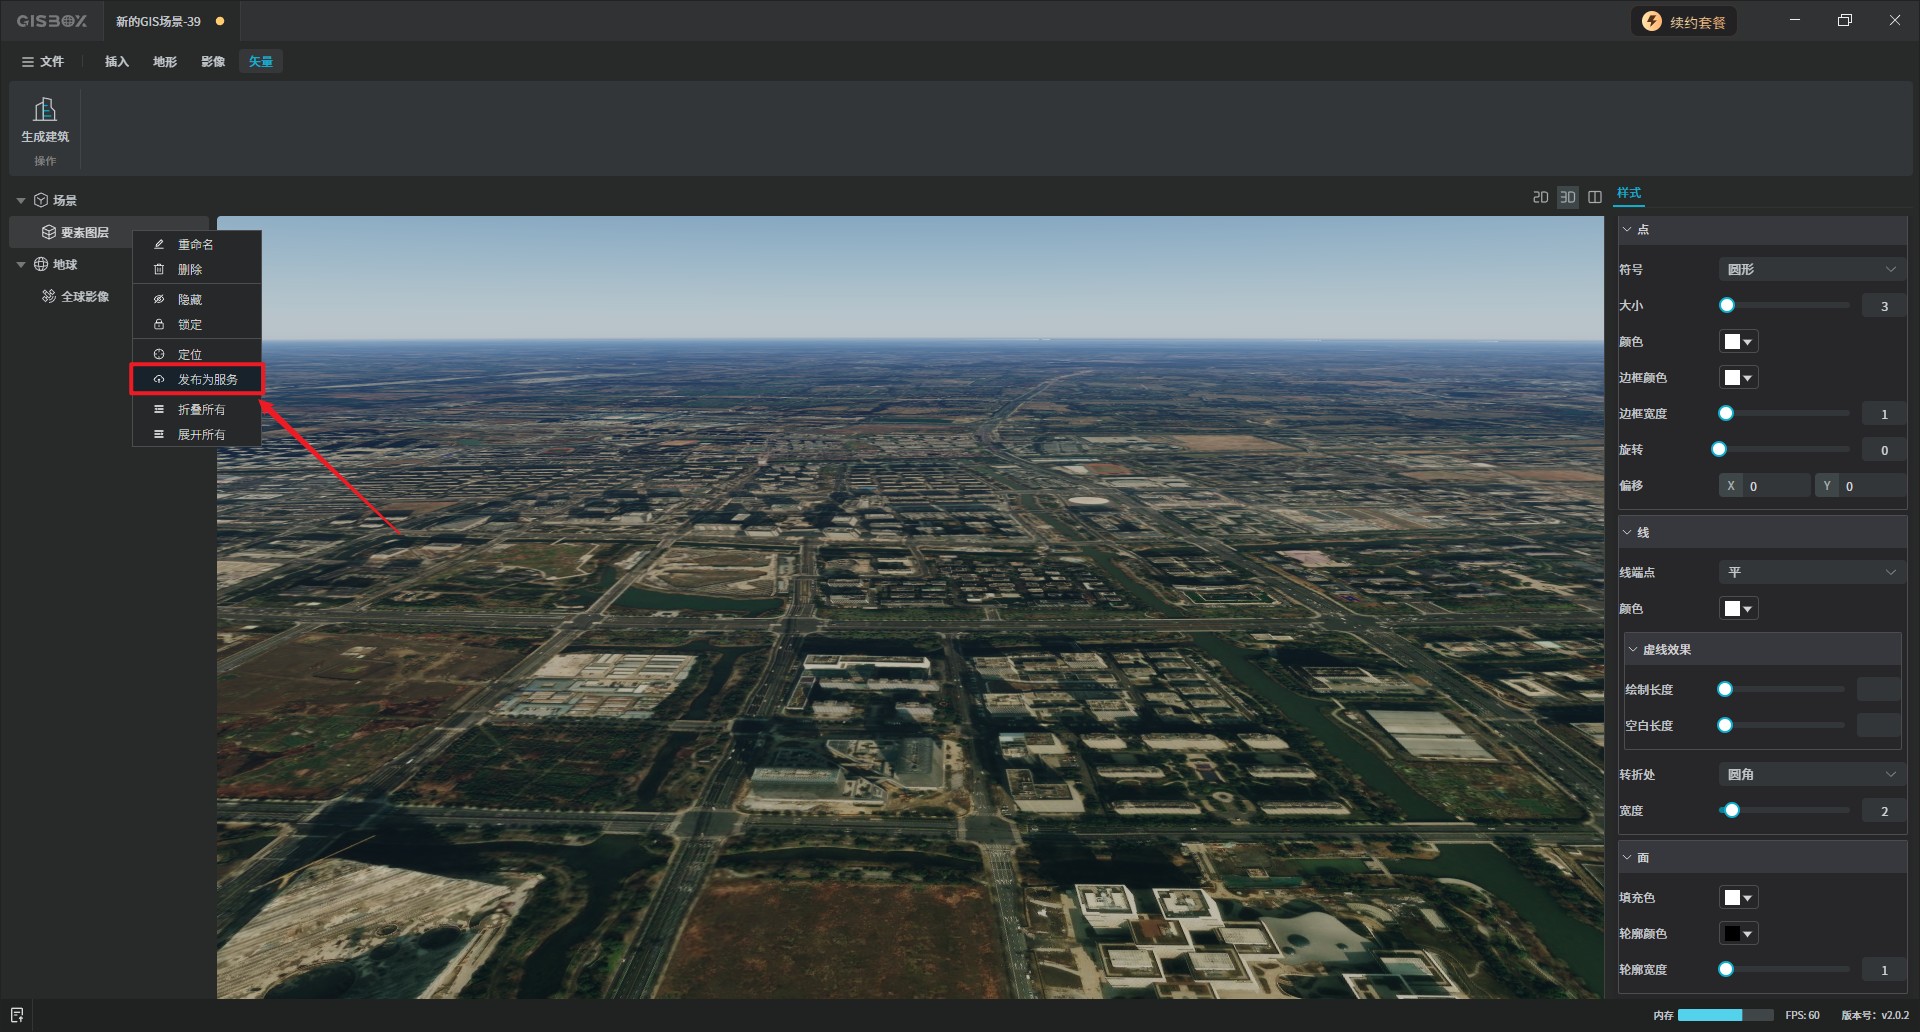Collapse the dashed line effect (虚线效果) section

(x=1633, y=649)
